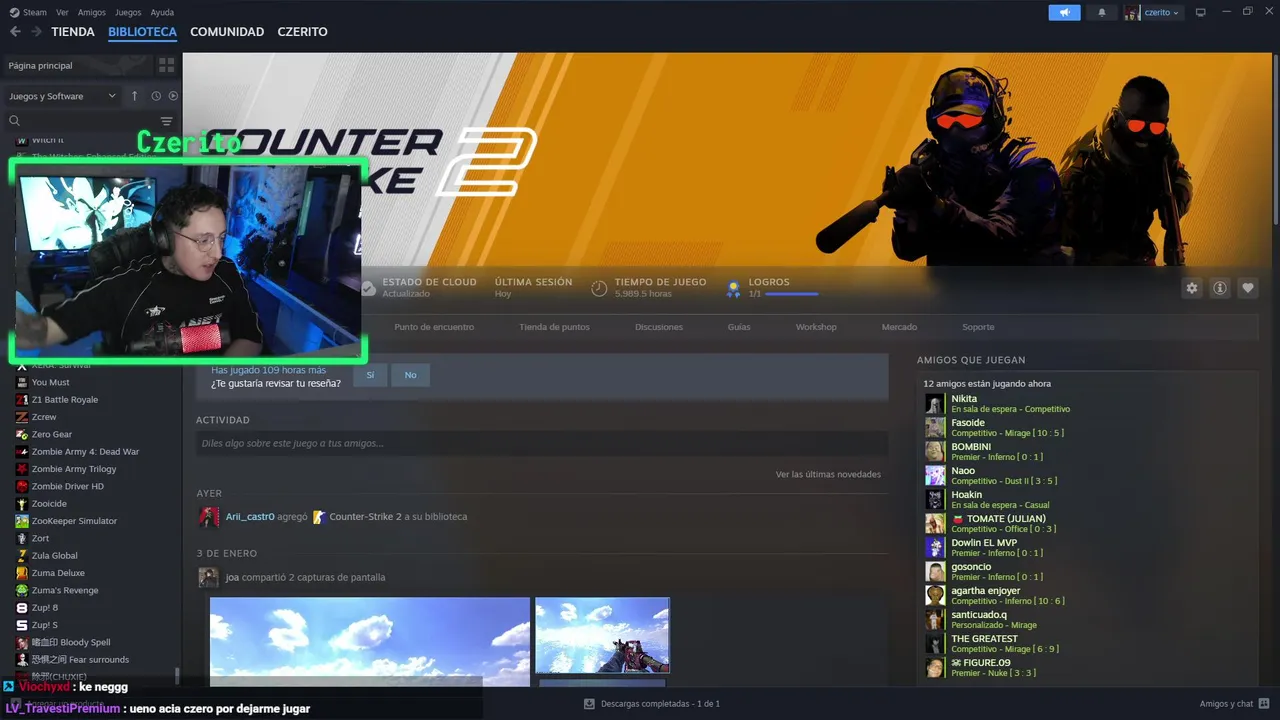Open the notifications bell

pyautogui.click(x=1102, y=13)
